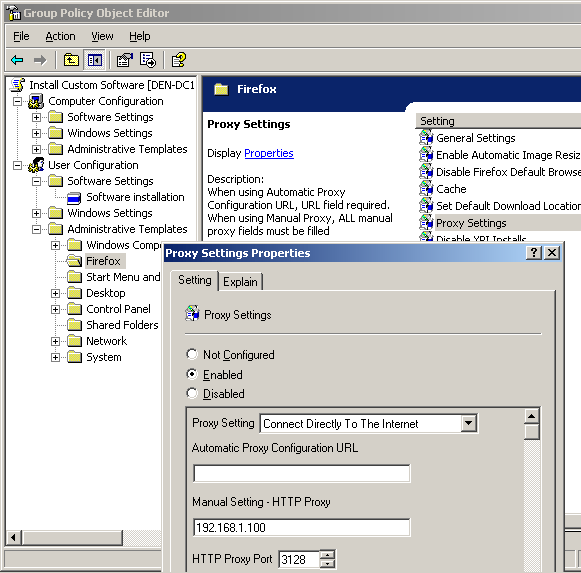Click the Automatic Proxy Configuration URL field

[x=302, y=473]
